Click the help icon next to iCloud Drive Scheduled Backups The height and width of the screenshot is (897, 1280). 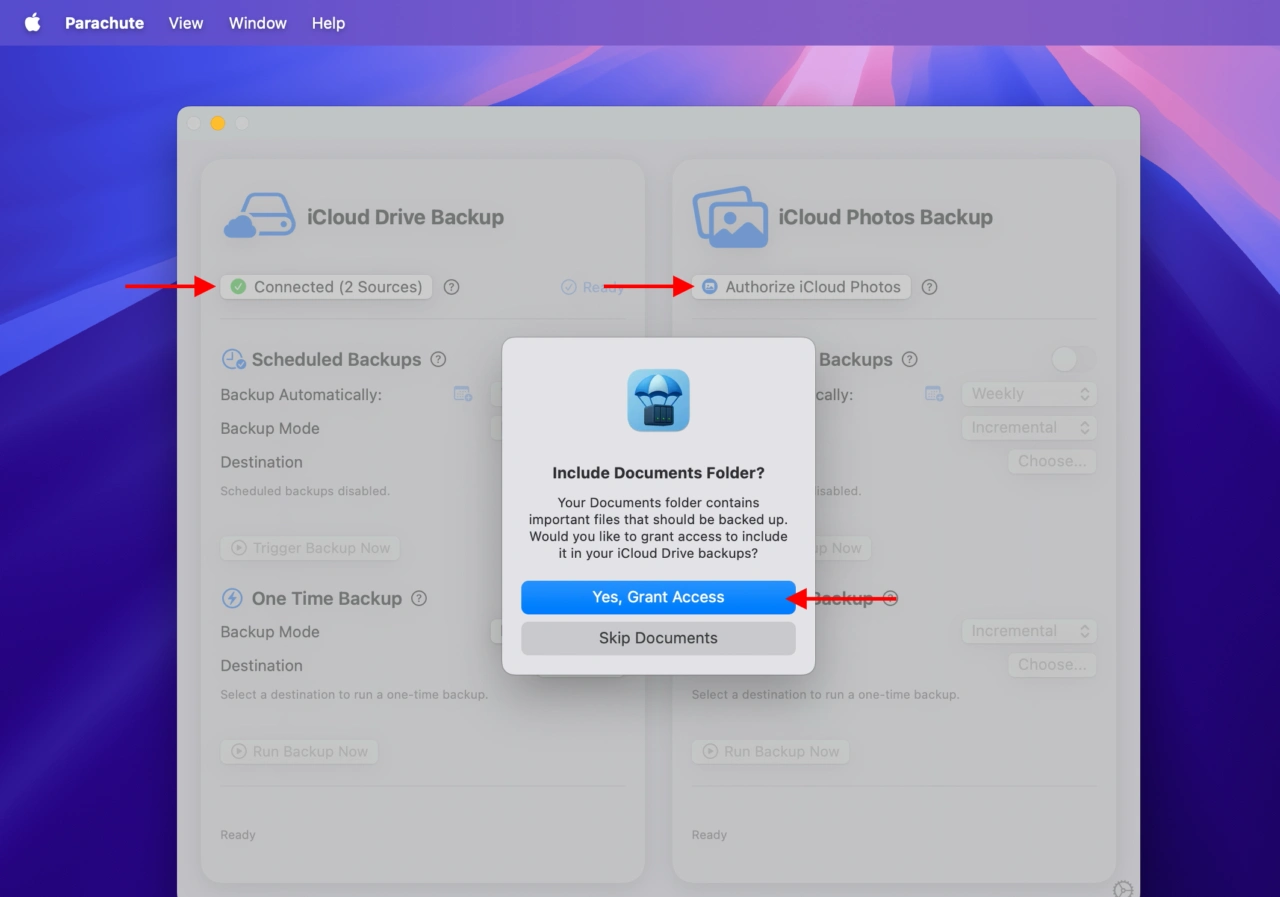click(x=438, y=359)
